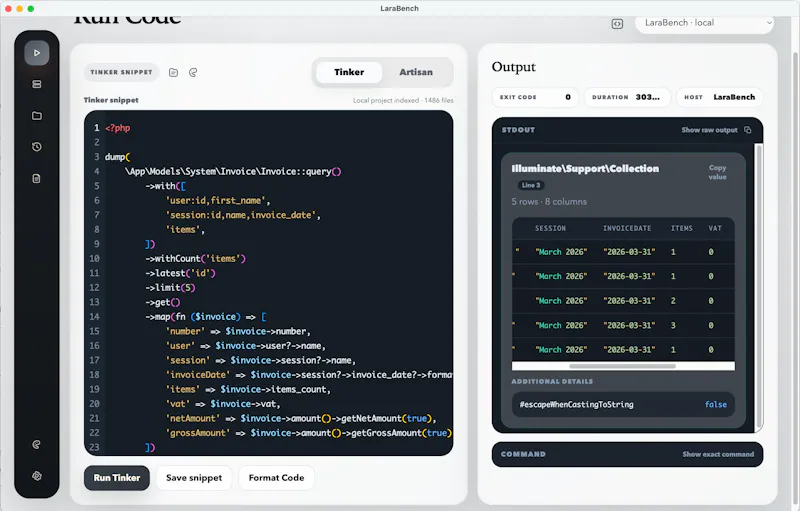This screenshot has height=511, width=800.
Task: Click the Run Tinker button
Action: pyautogui.click(x=117, y=478)
